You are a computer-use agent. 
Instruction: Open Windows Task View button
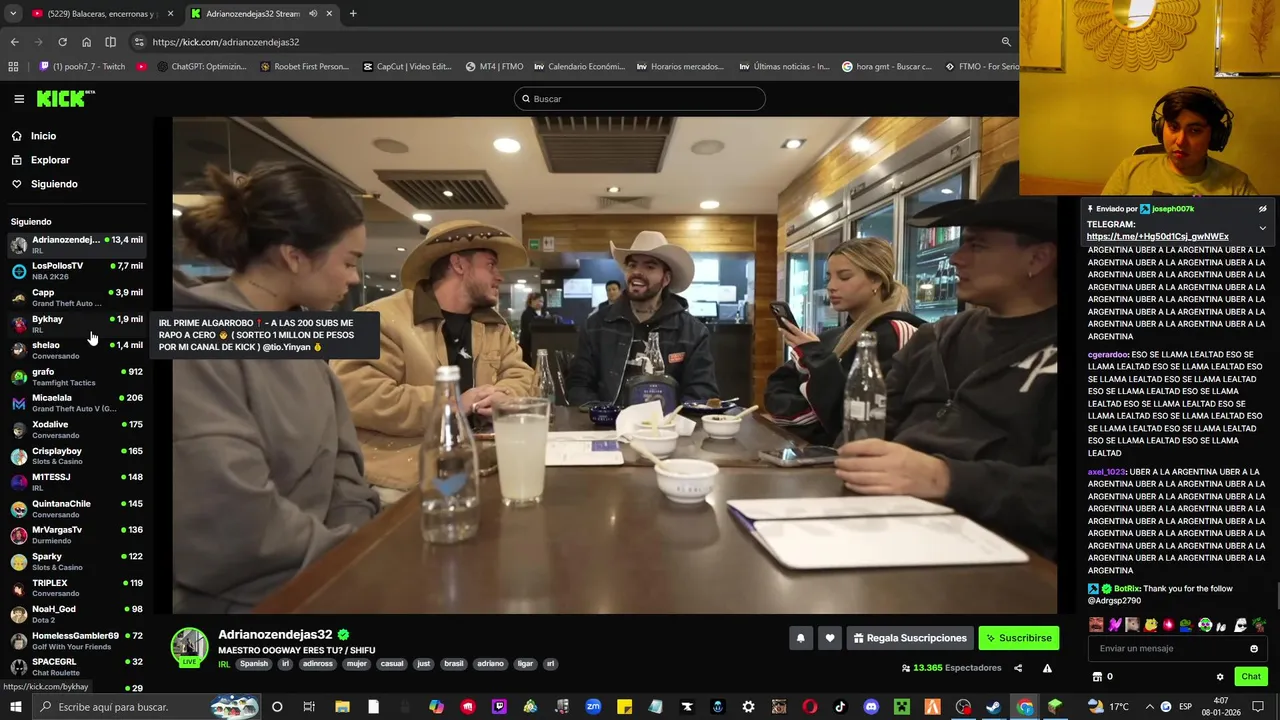pos(309,707)
